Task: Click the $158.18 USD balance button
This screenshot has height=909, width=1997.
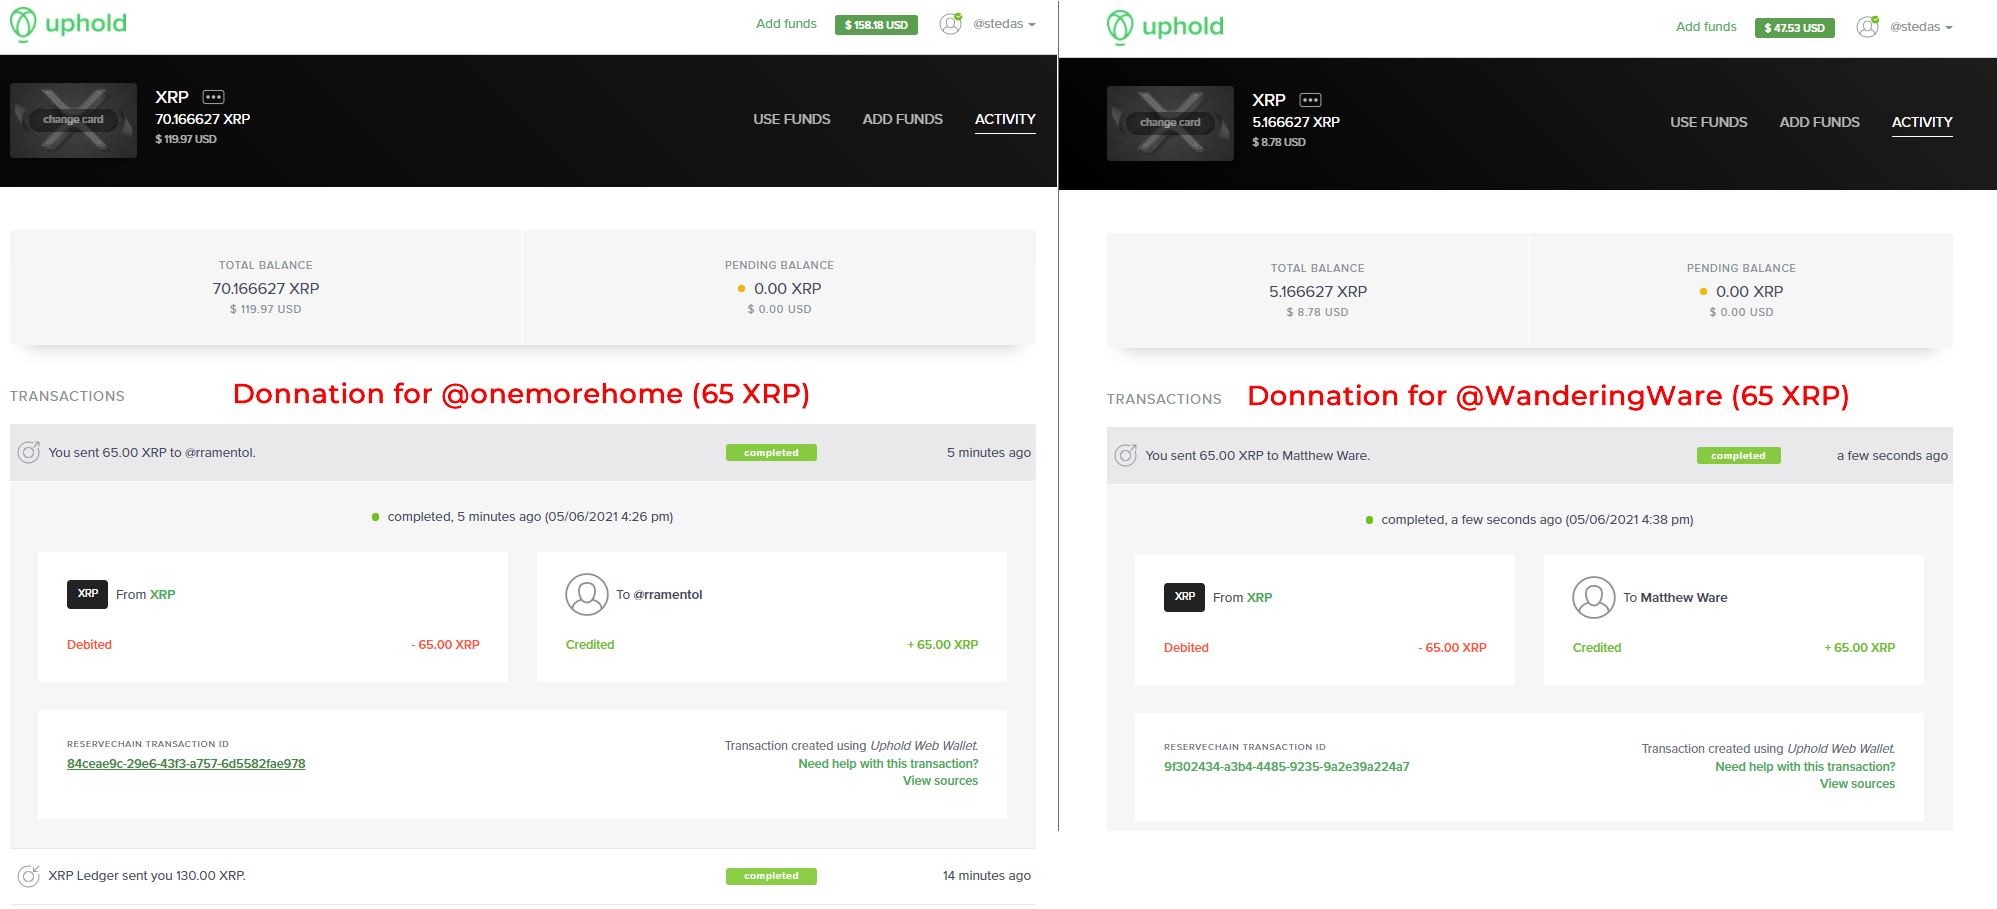Action: click(x=876, y=25)
